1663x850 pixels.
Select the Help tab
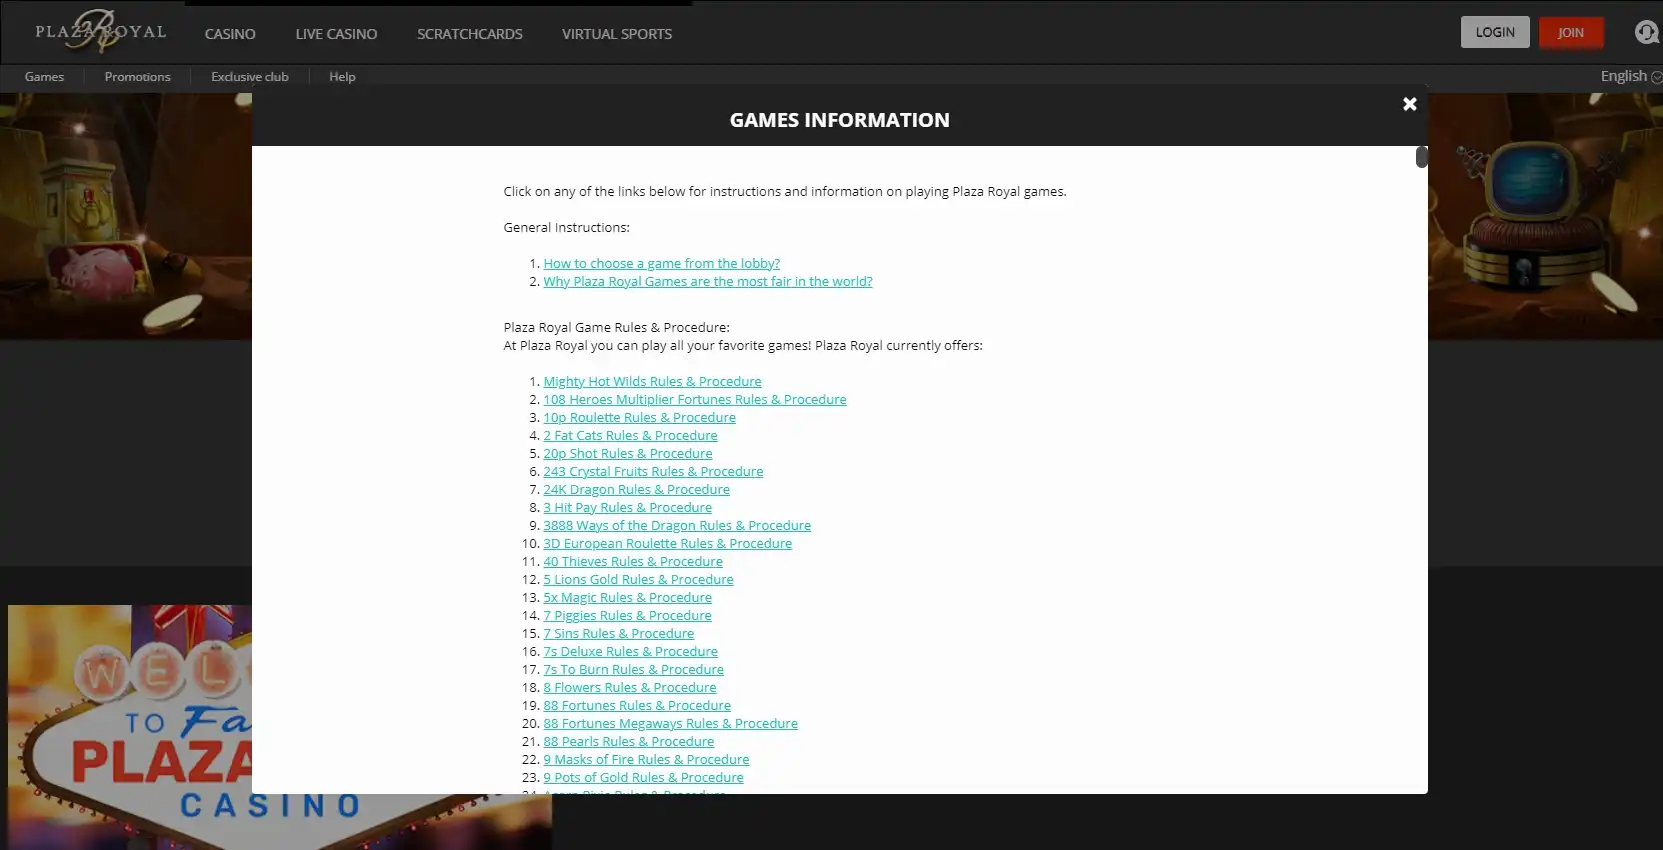click(x=342, y=77)
